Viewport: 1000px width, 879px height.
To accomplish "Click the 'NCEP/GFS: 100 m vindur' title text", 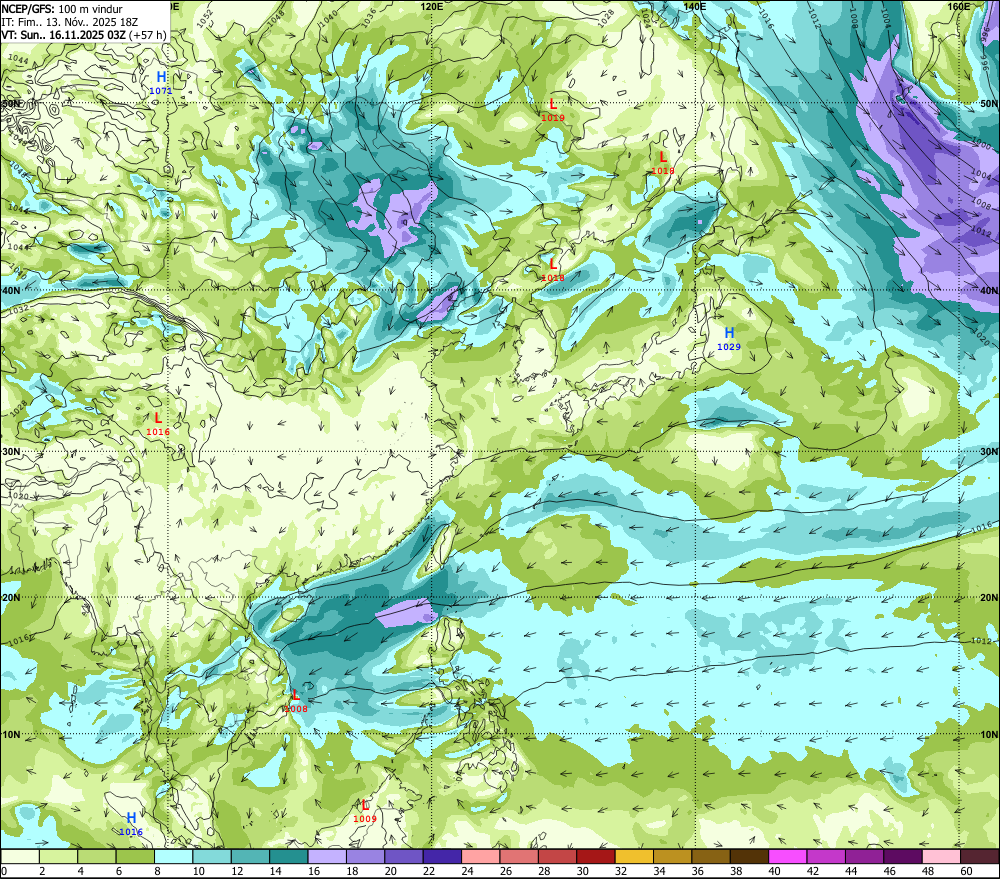I will tap(62, 9).
